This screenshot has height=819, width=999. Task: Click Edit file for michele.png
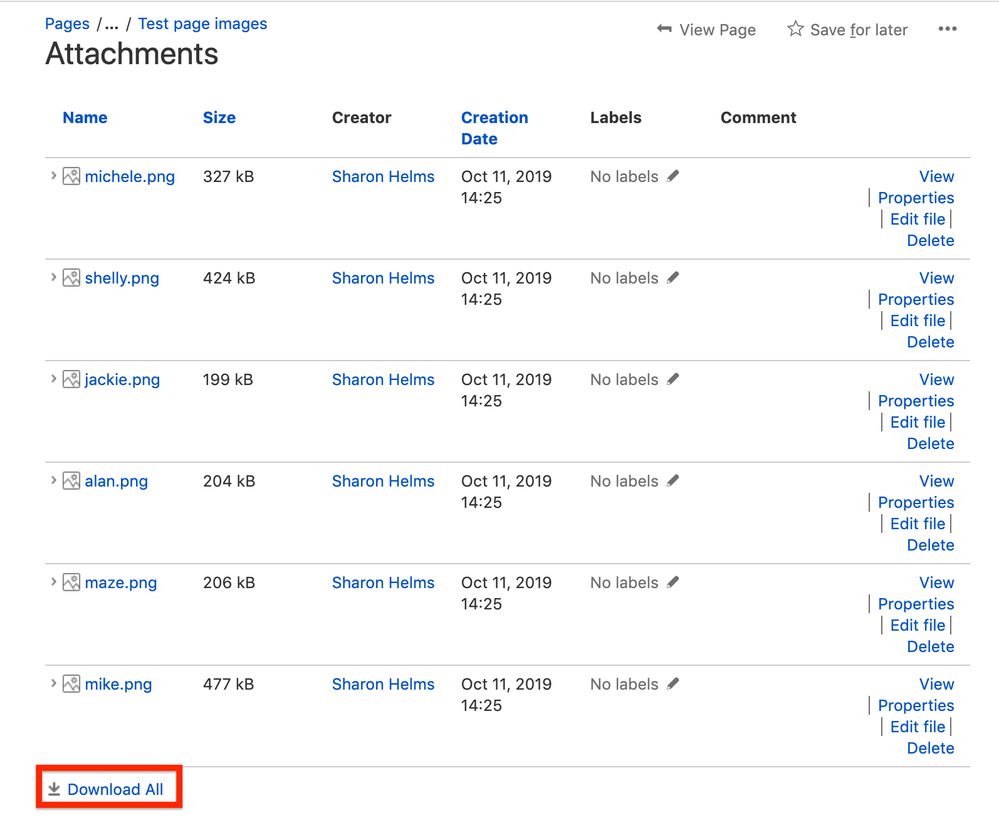coord(917,219)
